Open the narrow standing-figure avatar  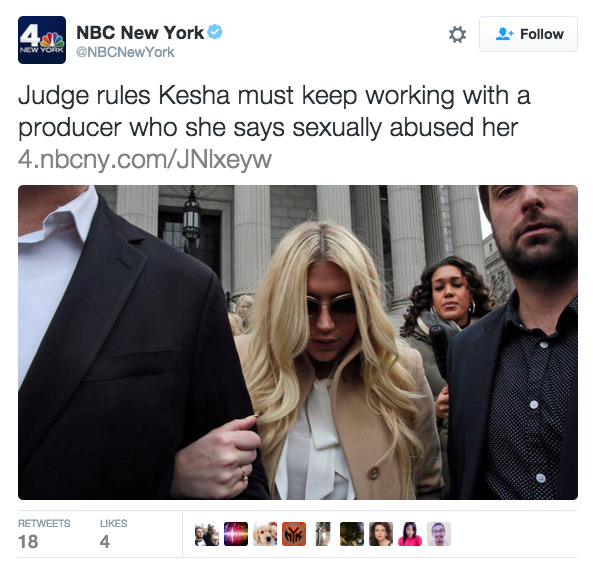tap(323, 534)
